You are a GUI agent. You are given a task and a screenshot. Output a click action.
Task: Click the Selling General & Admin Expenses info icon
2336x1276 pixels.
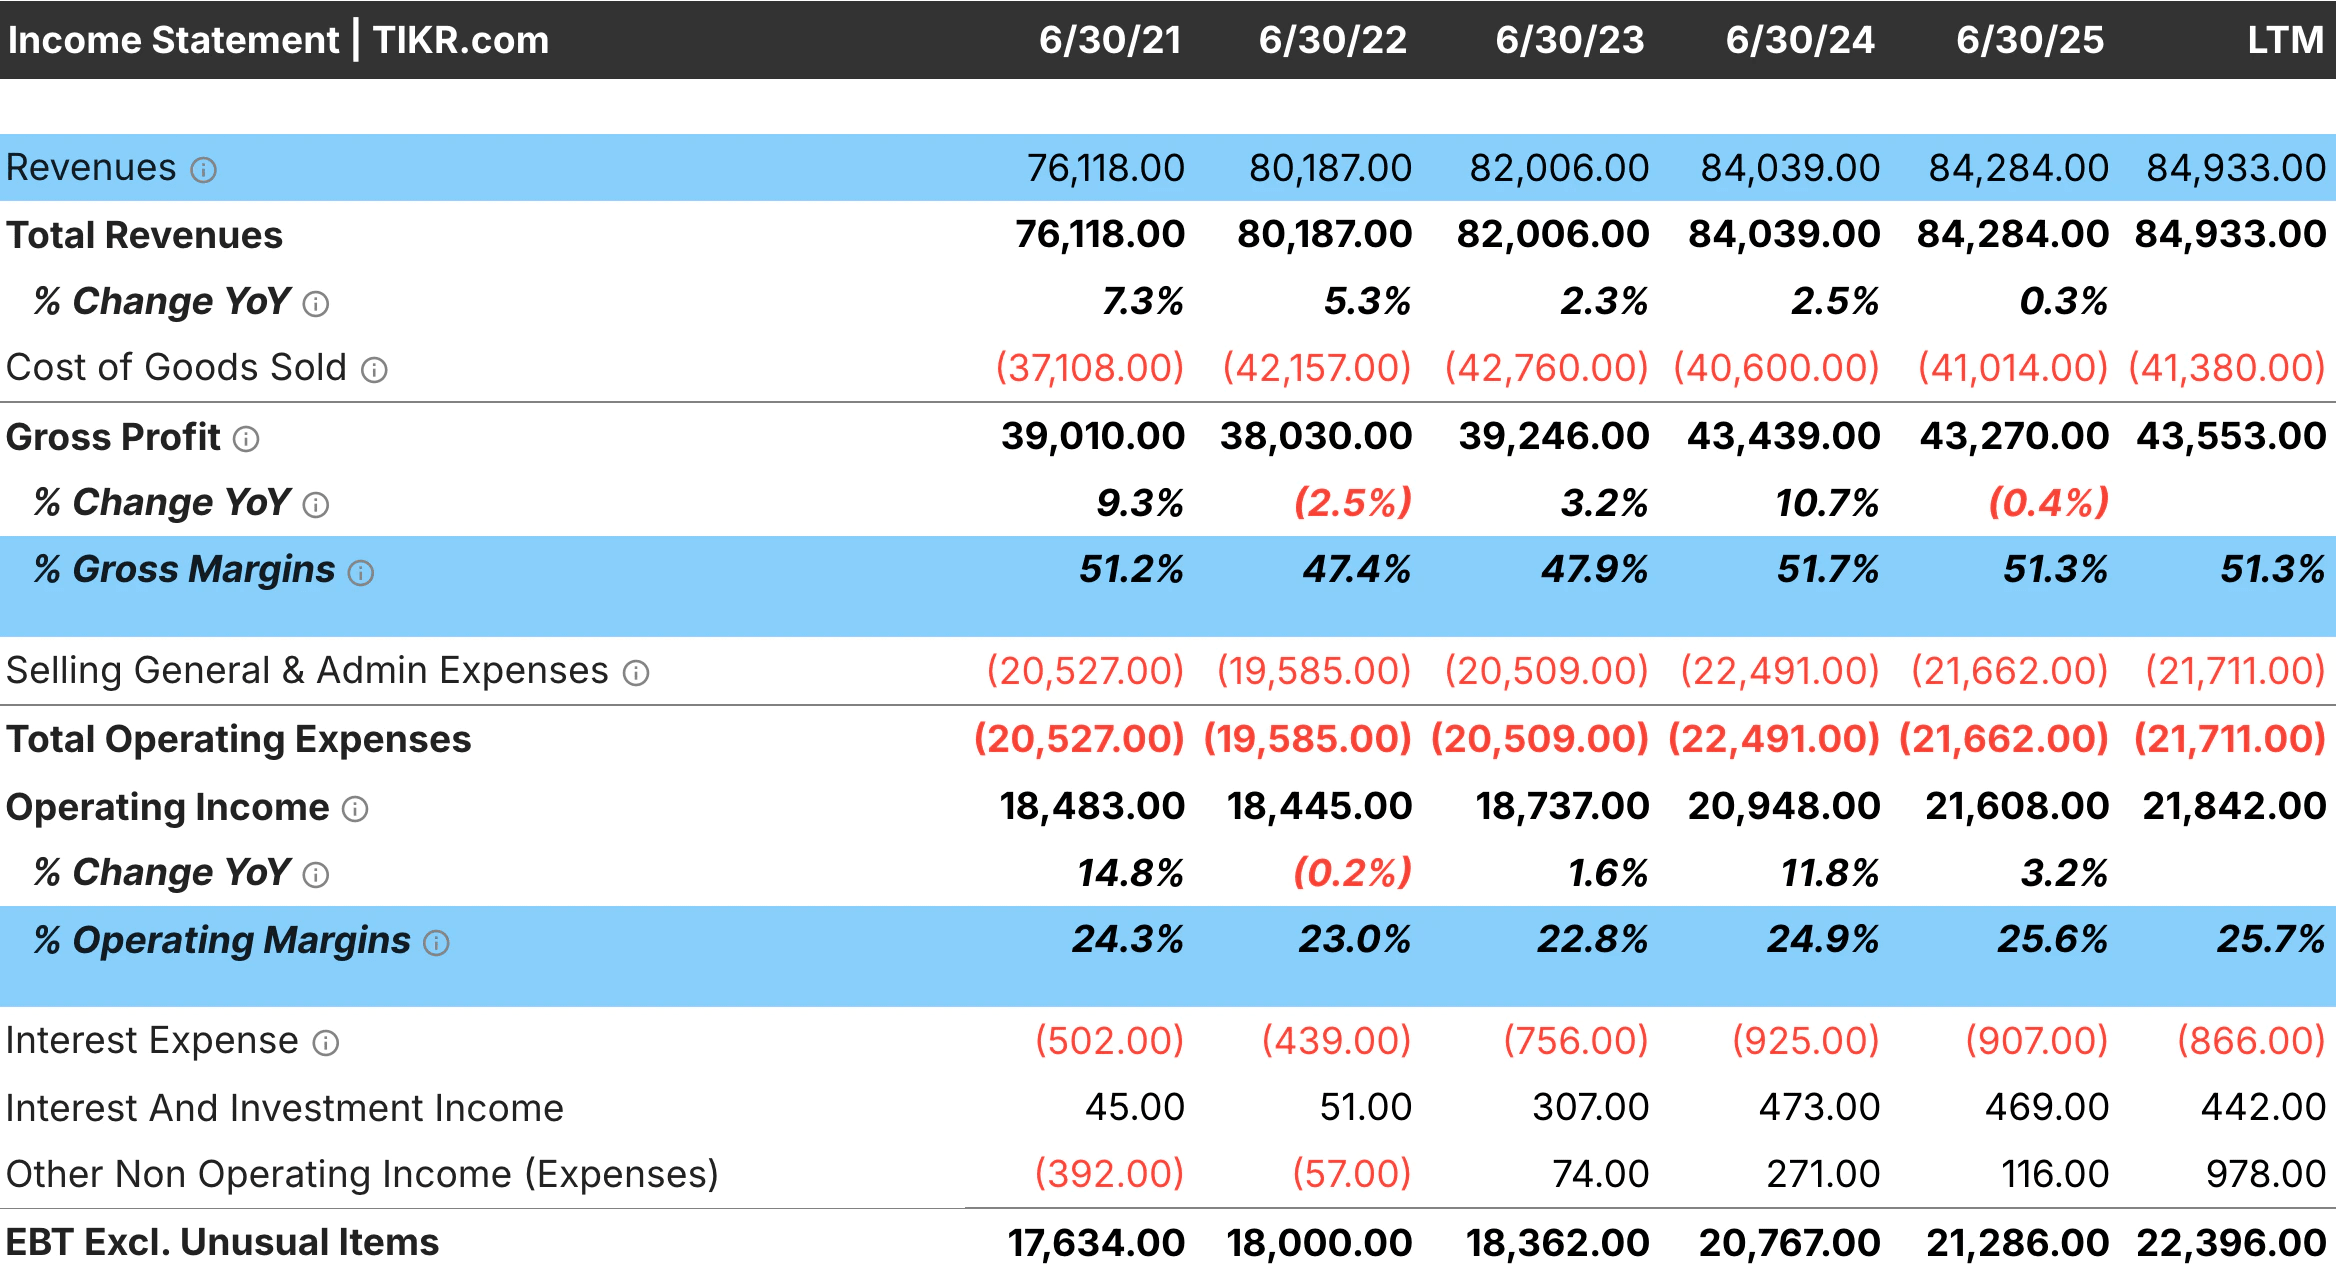638,672
